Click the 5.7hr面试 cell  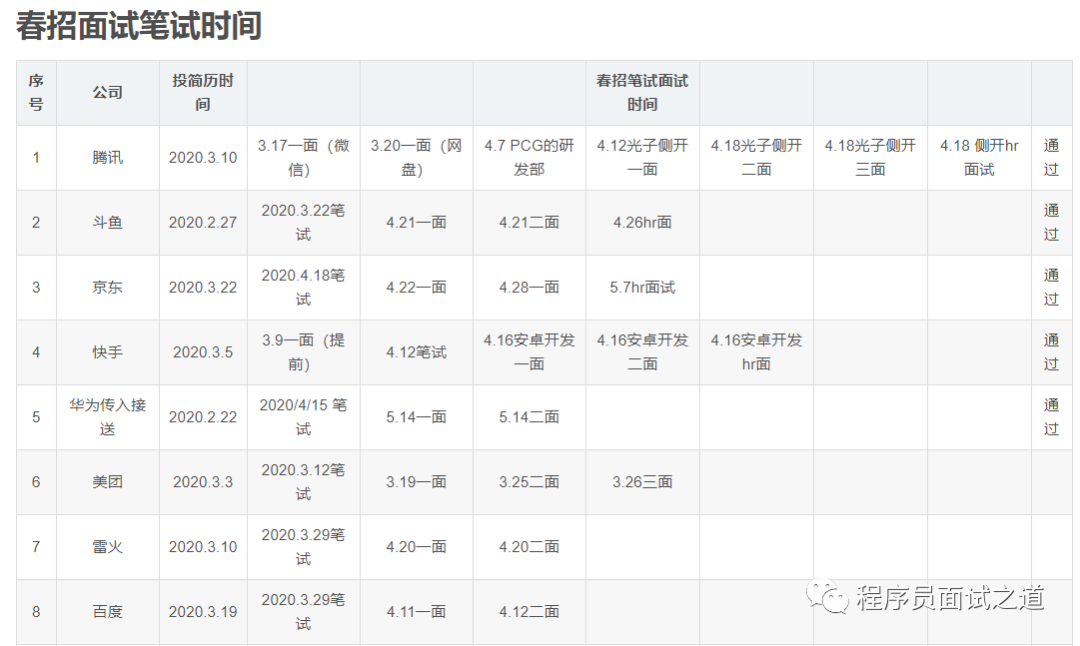click(642, 287)
